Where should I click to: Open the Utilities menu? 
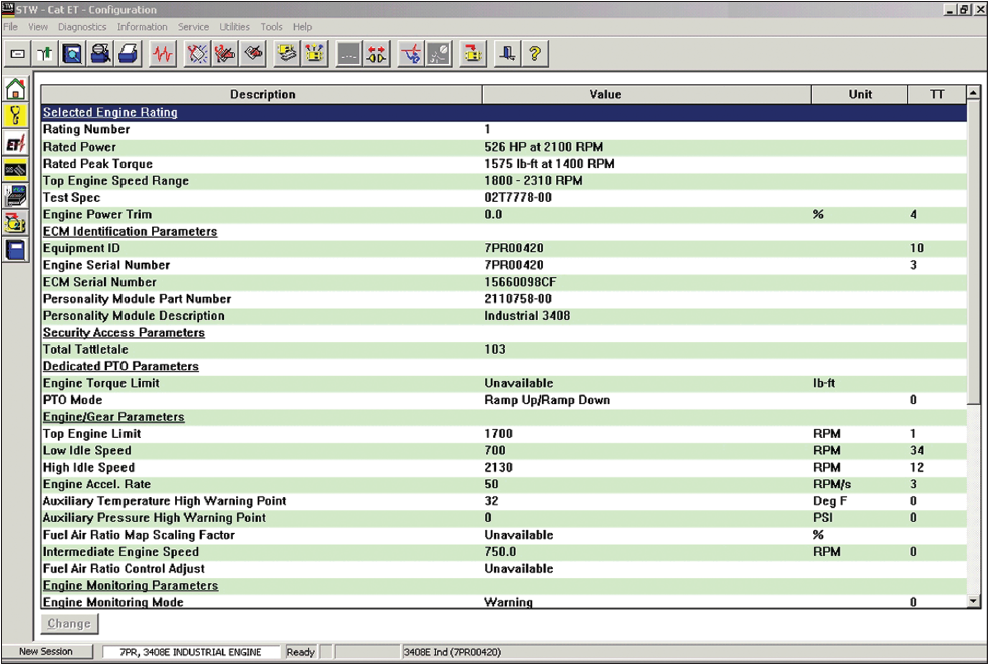coord(235,26)
